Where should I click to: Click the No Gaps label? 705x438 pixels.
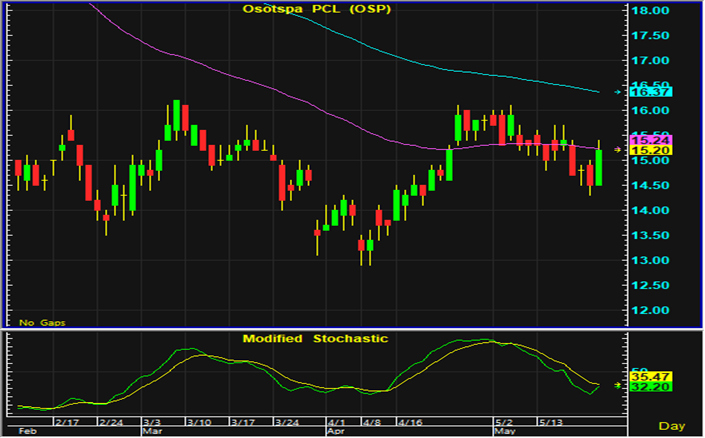[x=42, y=322]
